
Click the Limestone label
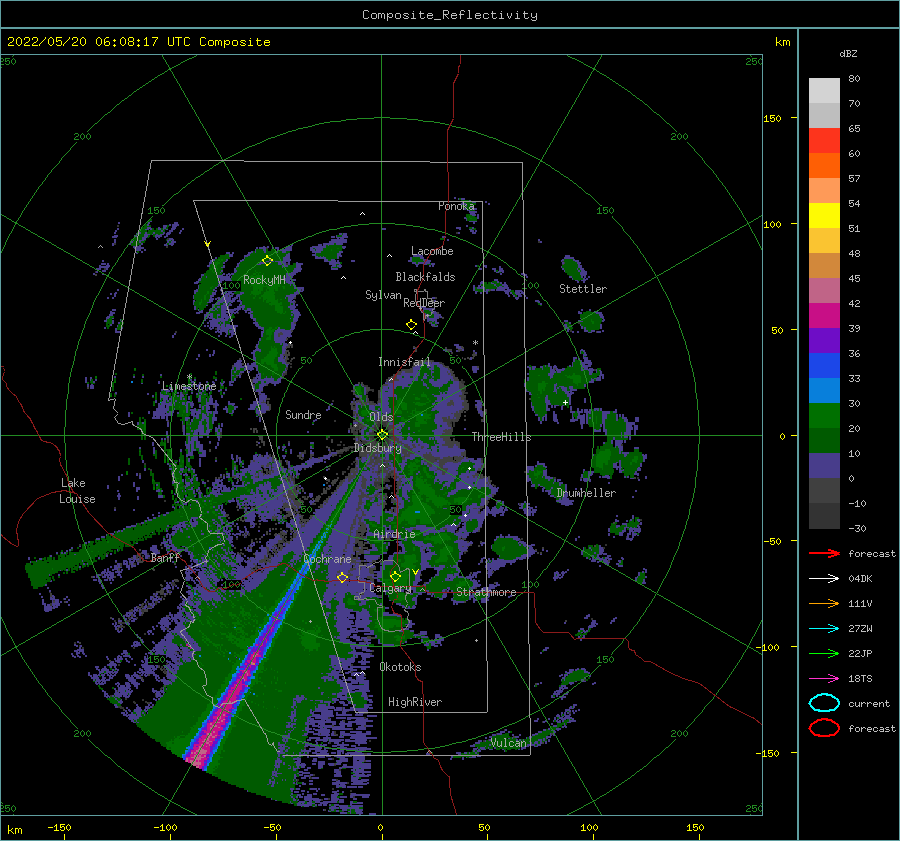(x=189, y=386)
